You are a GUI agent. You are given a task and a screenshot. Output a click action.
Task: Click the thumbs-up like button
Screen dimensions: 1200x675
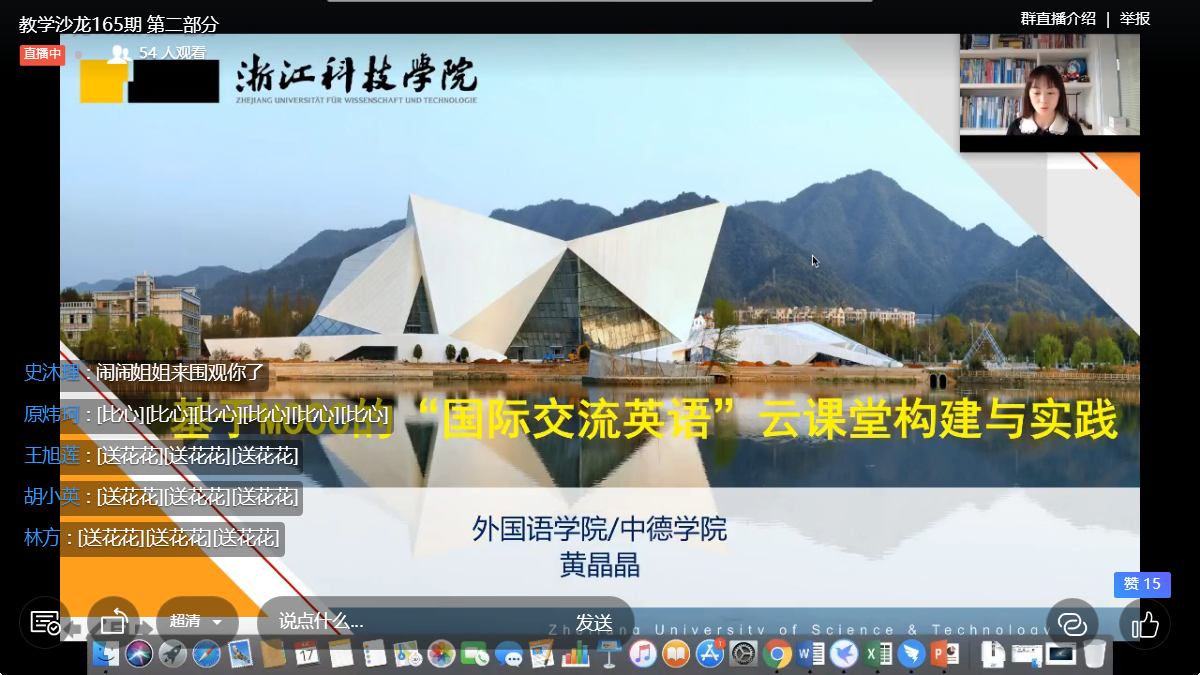click(x=1145, y=624)
